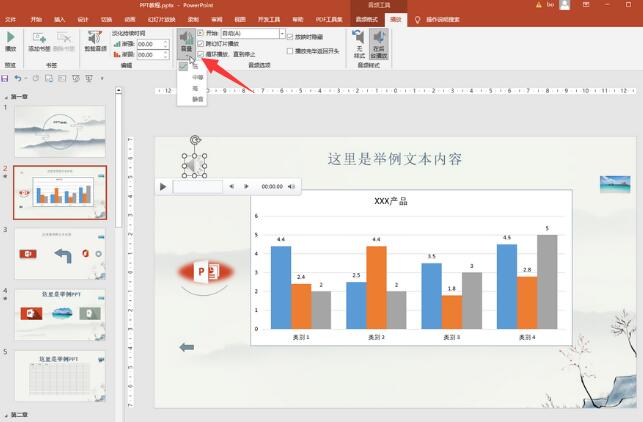Click the Add Bookmark (添加书签) icon
Screen dimensions: 643x422
click(x=39, y=38)
